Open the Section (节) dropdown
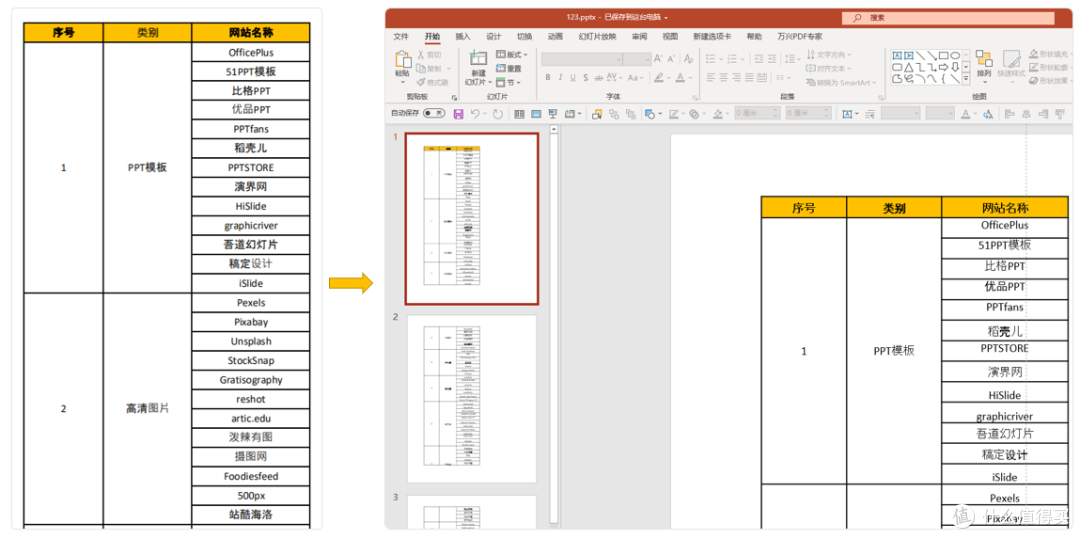Viewport: 1080px width, 539px height. [508, 82]
